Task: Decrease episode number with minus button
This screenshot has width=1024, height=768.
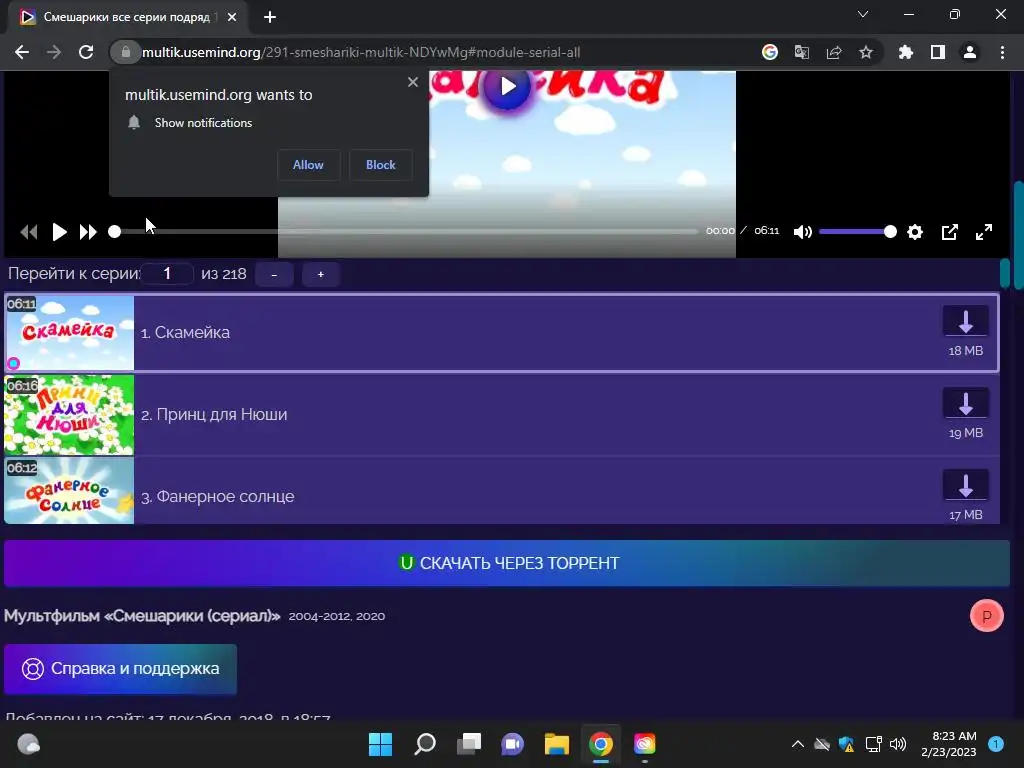Action: point(274,274)
